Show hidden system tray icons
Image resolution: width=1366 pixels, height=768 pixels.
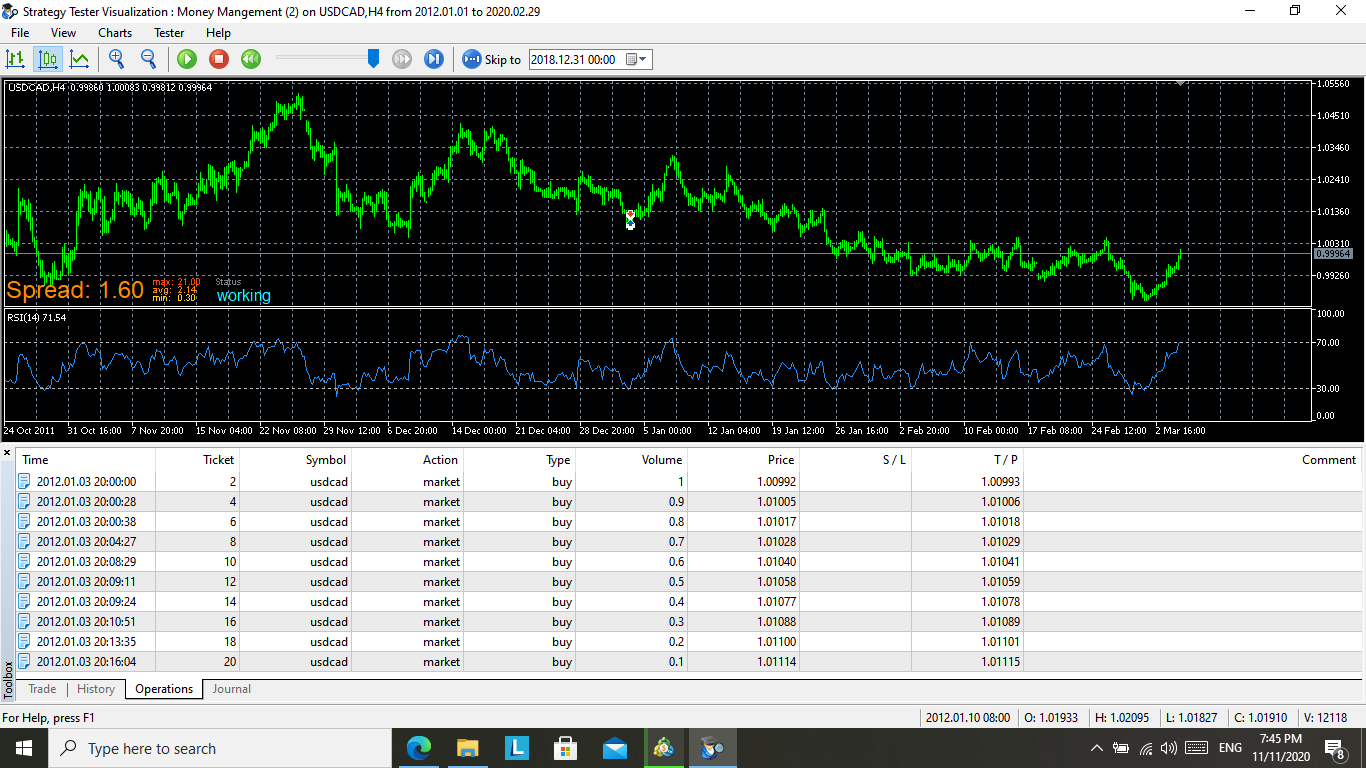1096,748
